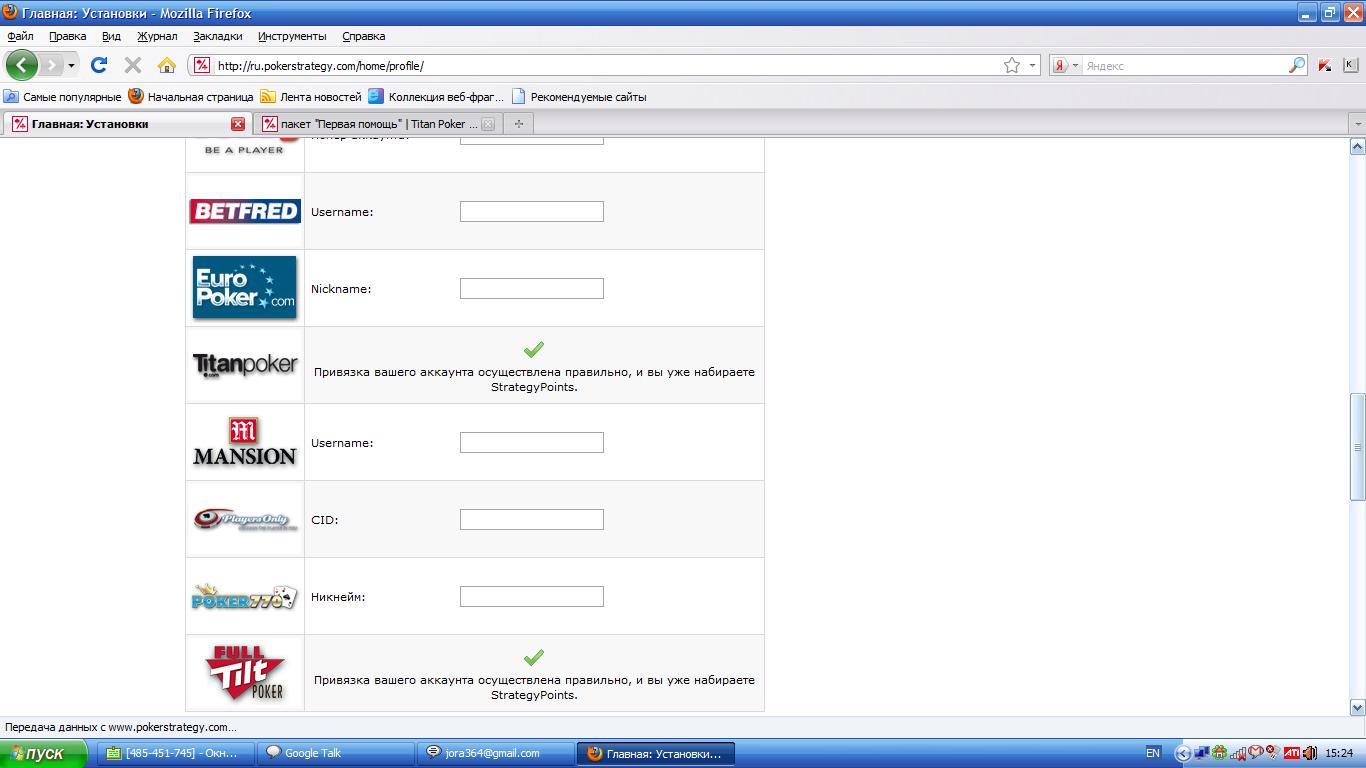The image size is (1366, 768).
Task: Open the Журнал menu
Action: click(x=157, y=36)
